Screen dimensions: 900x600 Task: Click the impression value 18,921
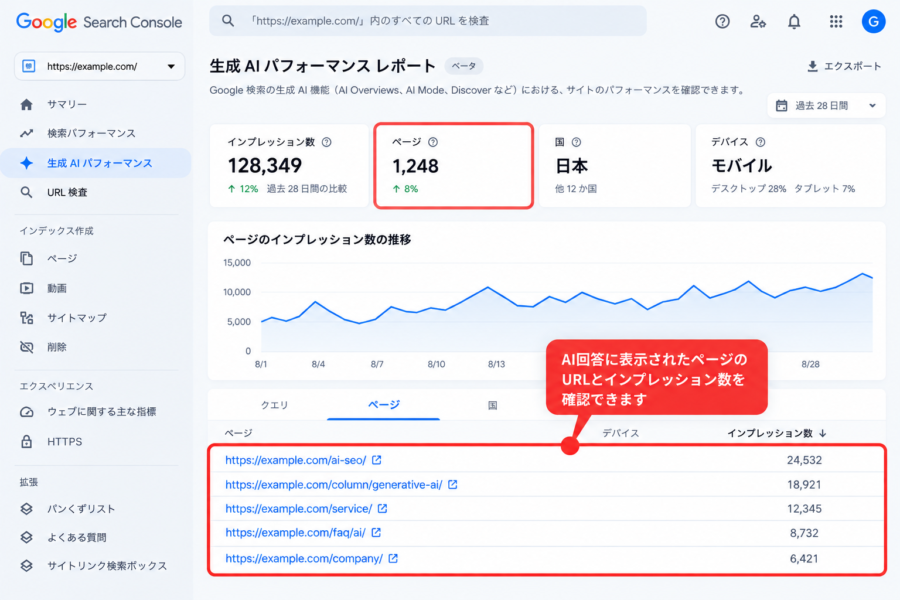click(804, 485)
